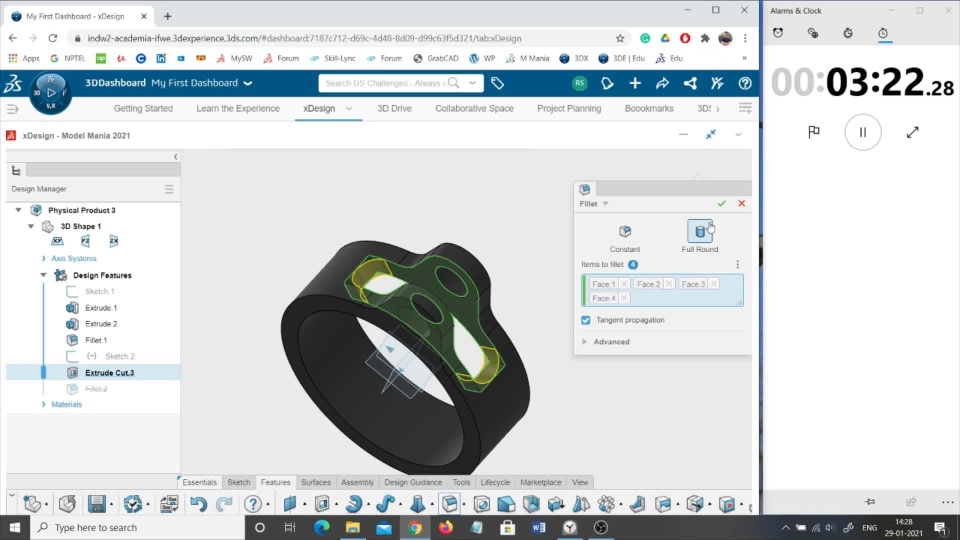Screen dimensions: 960x540
Task: Select Extrude.1 in the design tree
Action: point(100,307)
